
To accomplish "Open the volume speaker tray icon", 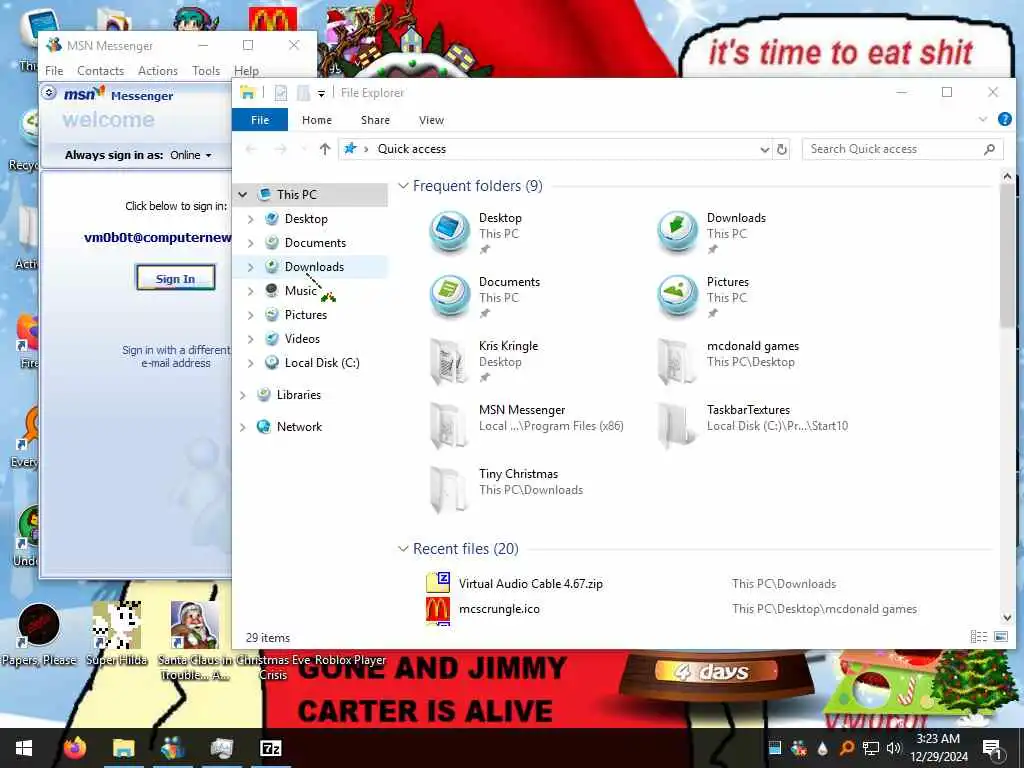I will [893, 748].
